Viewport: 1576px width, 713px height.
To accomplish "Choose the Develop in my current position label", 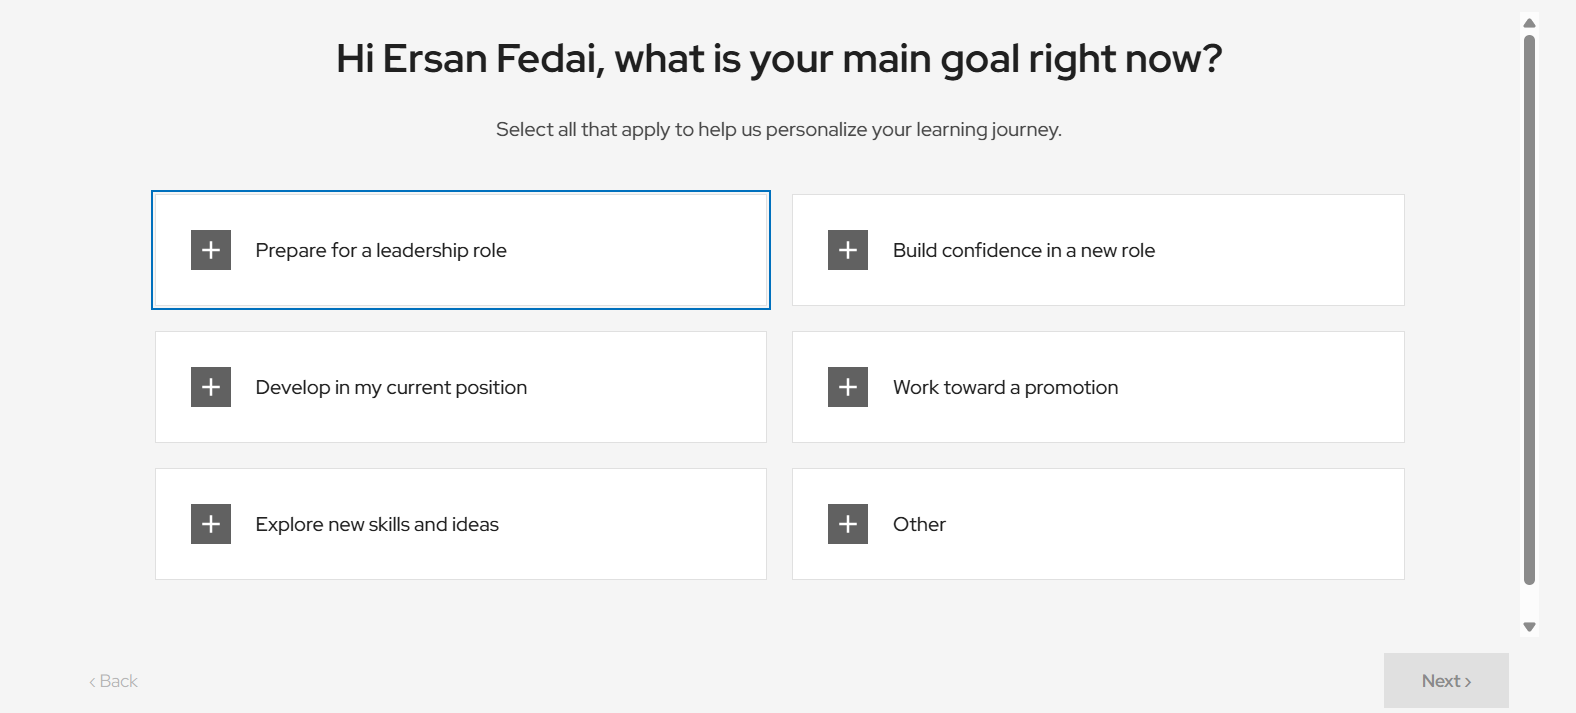I will (x=391, y=387).
